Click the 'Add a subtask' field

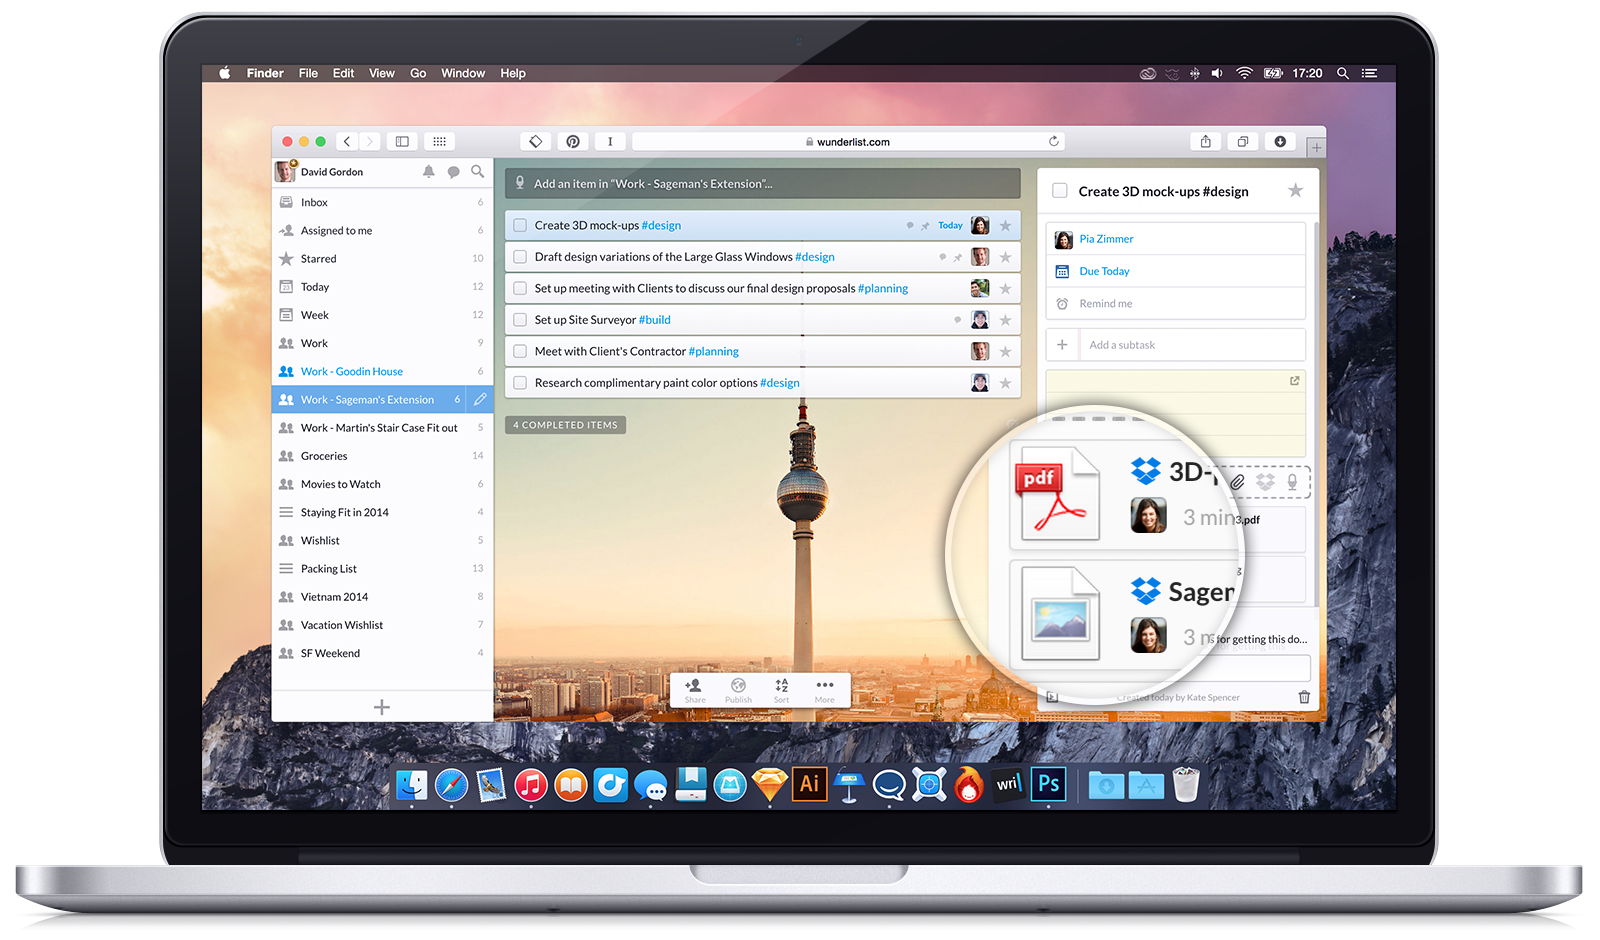click(1176, 345)
